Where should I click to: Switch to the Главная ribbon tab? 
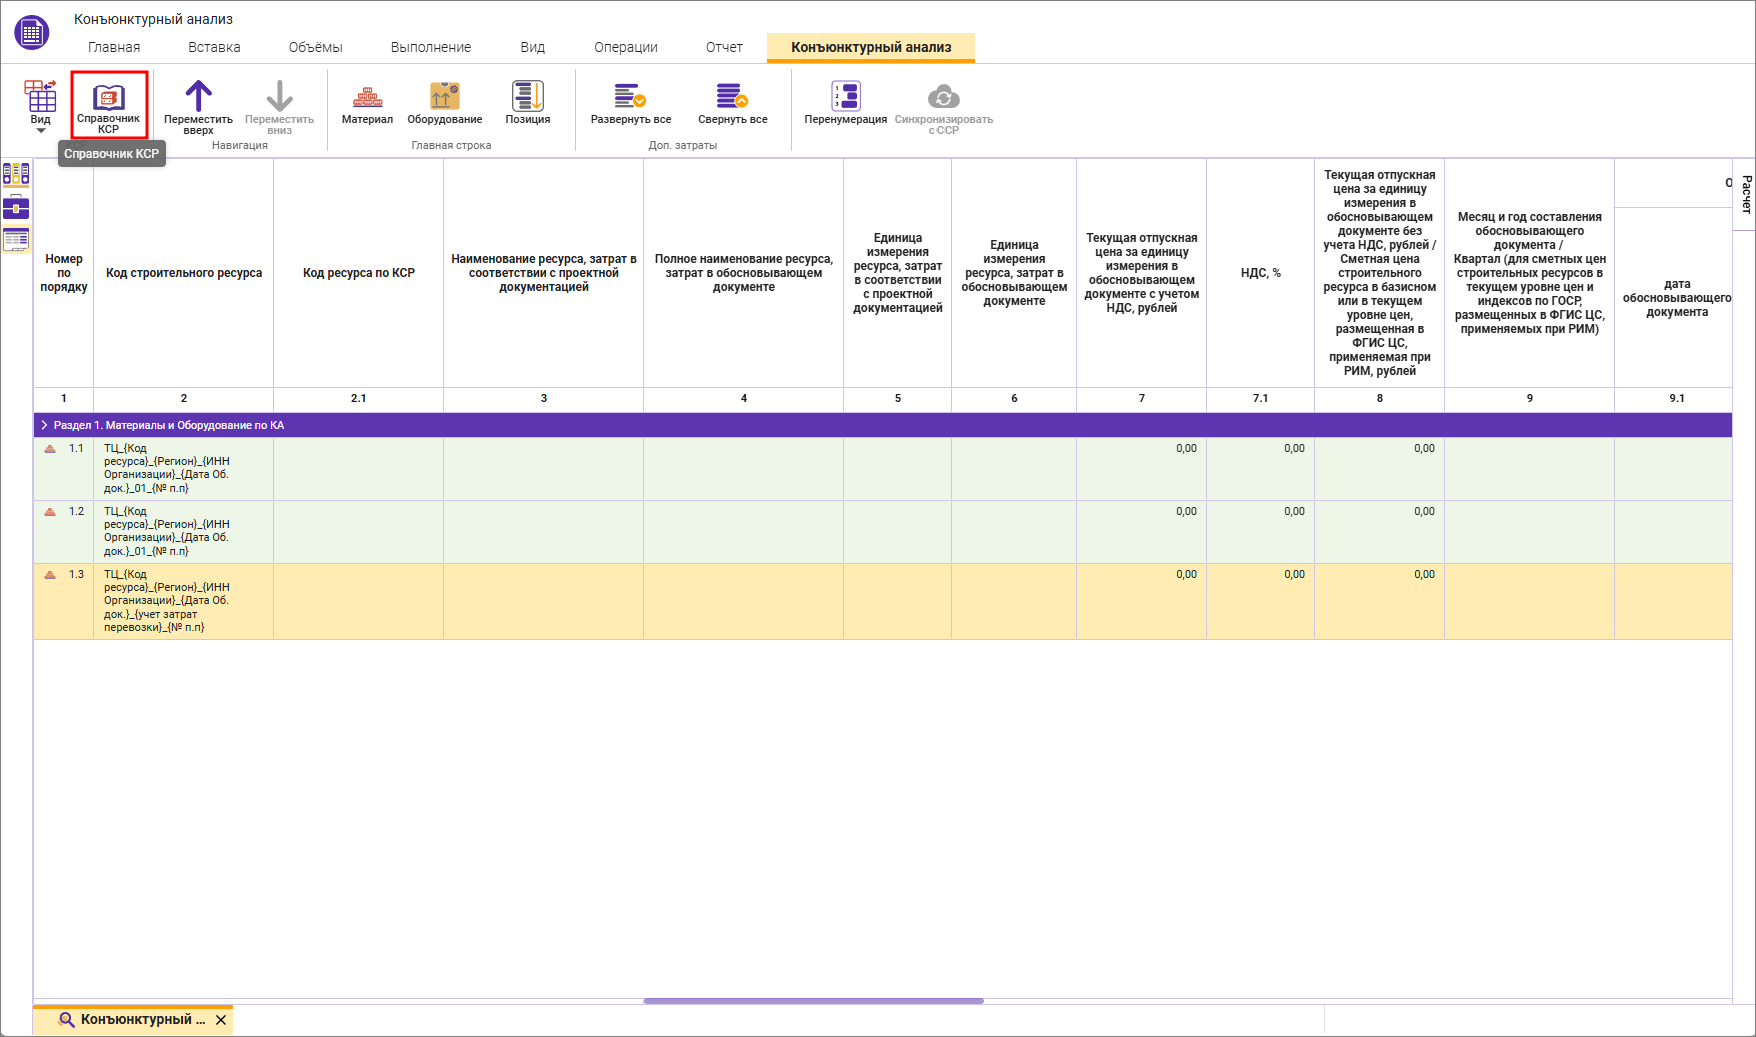(x=114, y=47)
